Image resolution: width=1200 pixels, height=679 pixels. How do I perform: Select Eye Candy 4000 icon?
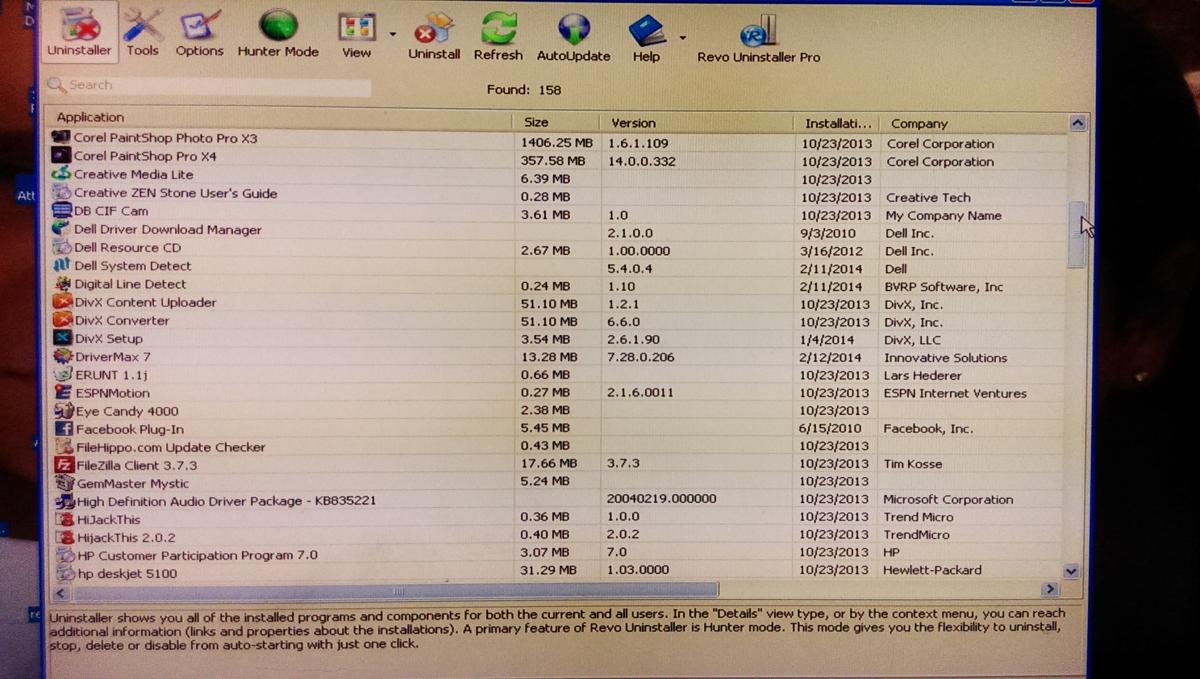click(65, 410)
